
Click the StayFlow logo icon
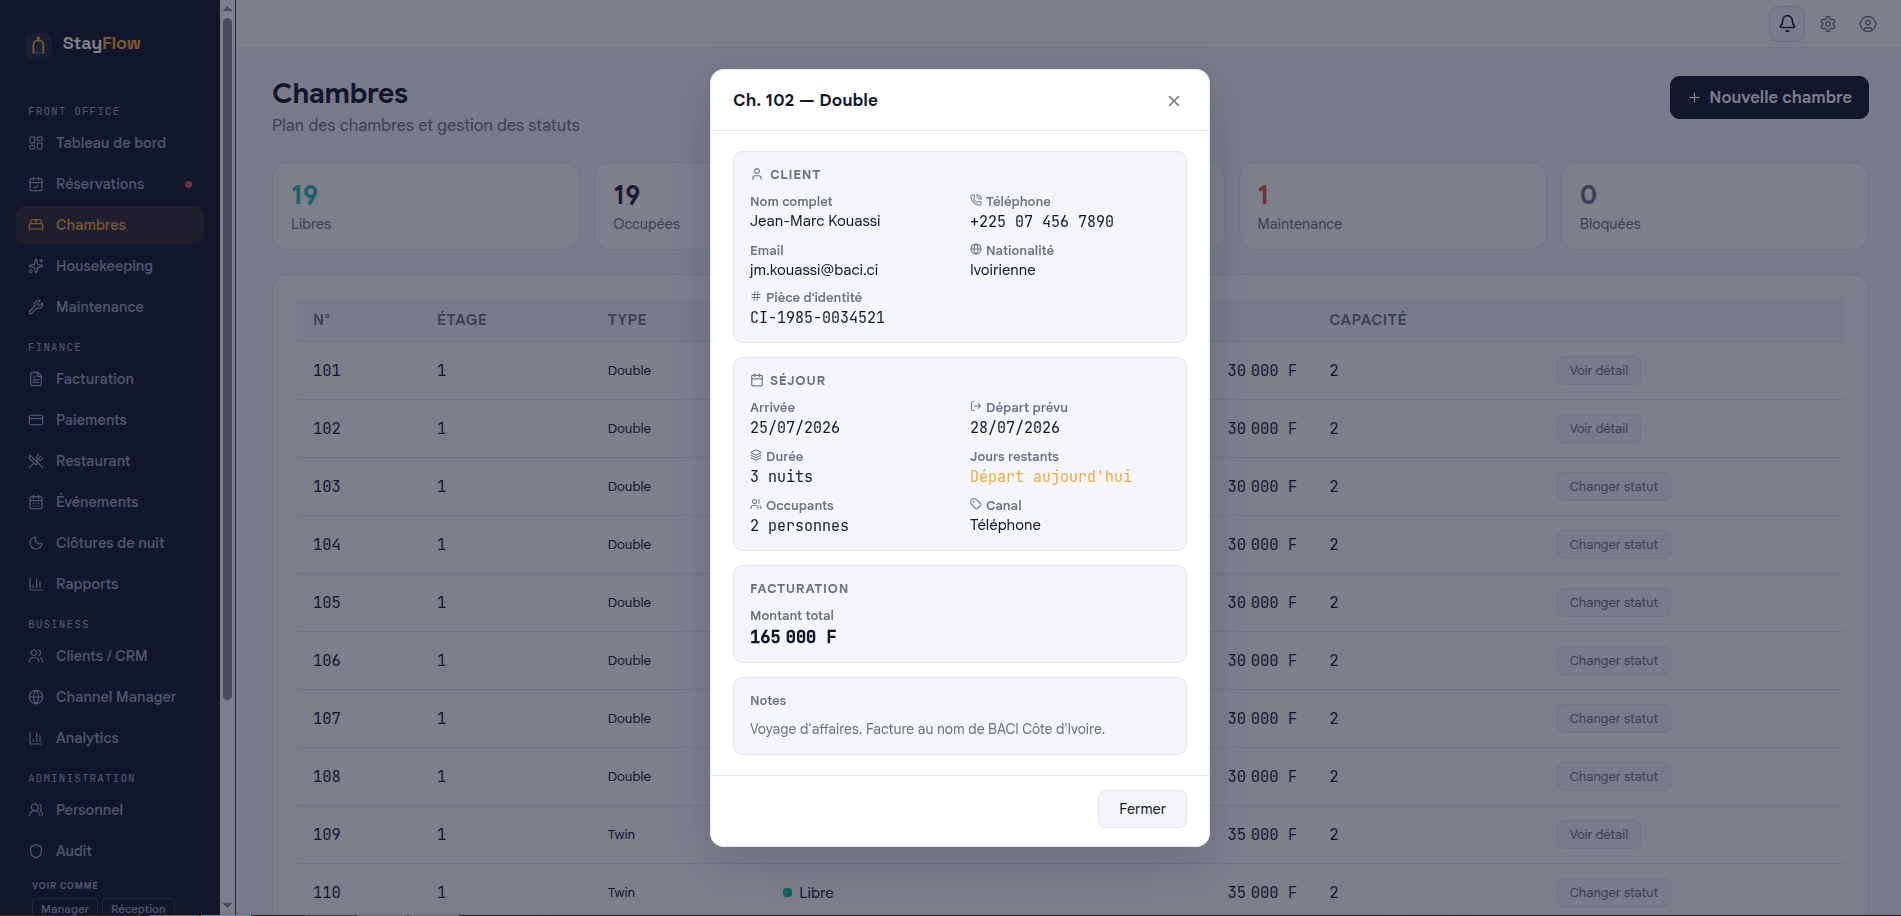38,44
